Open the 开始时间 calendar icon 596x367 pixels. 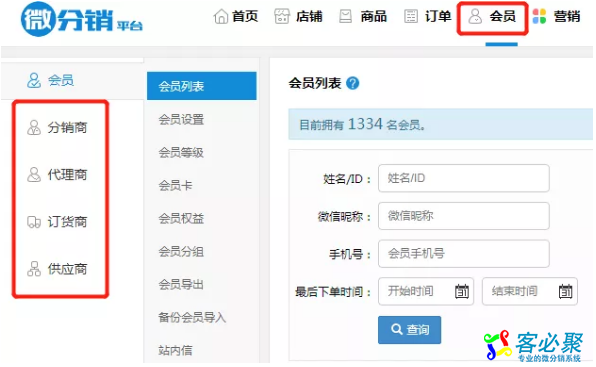462,291
